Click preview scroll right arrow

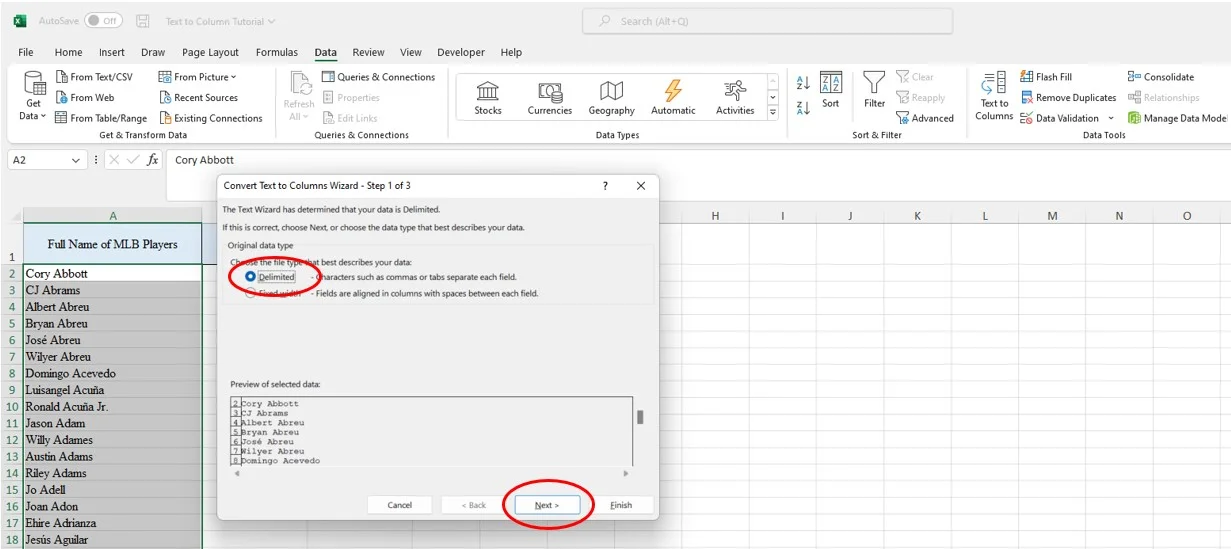(627, 473)
